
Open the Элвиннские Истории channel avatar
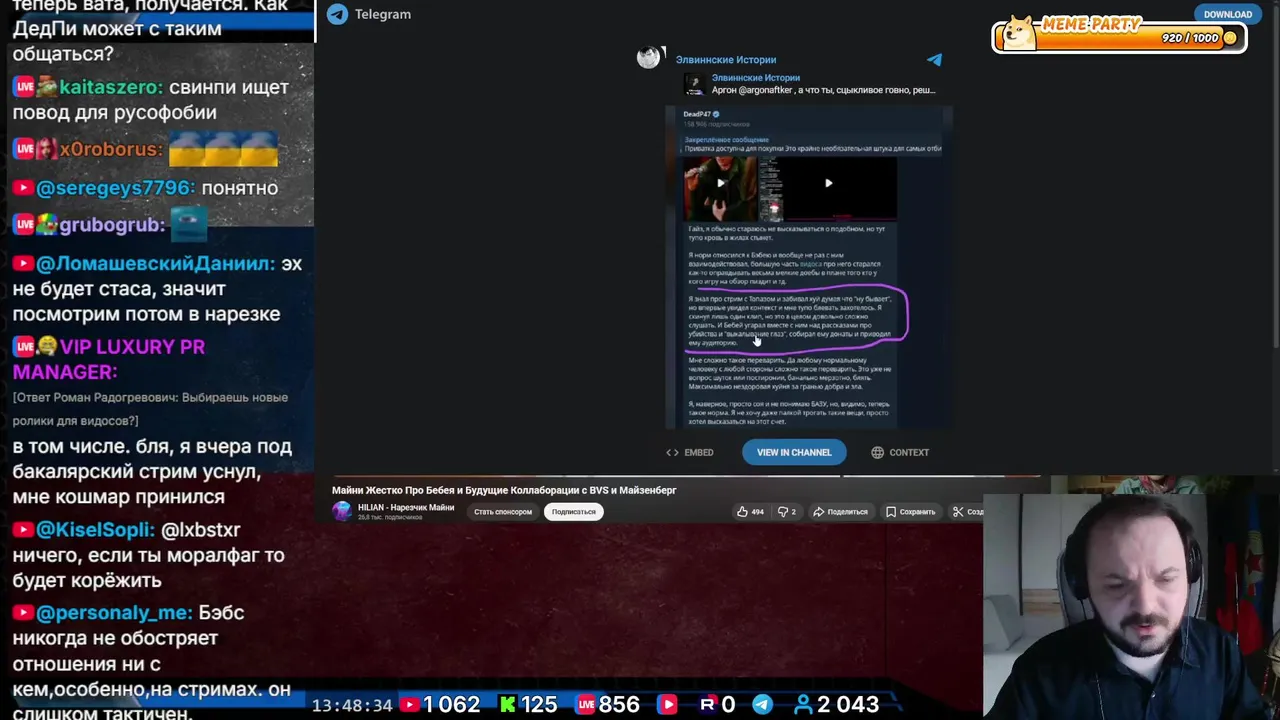pos(649,58)
